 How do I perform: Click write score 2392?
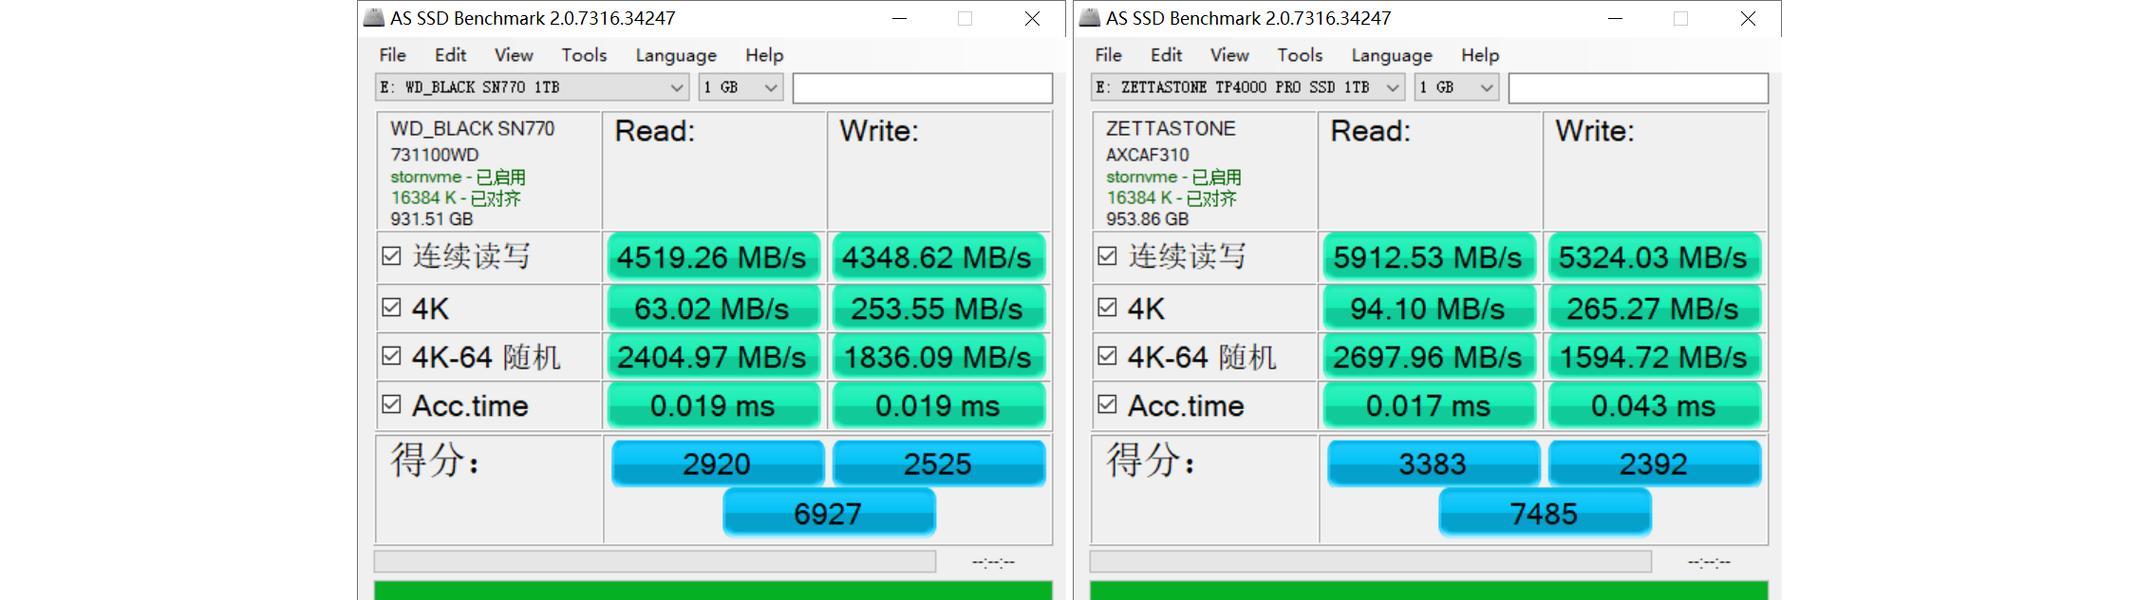(x=1654, y=464)
